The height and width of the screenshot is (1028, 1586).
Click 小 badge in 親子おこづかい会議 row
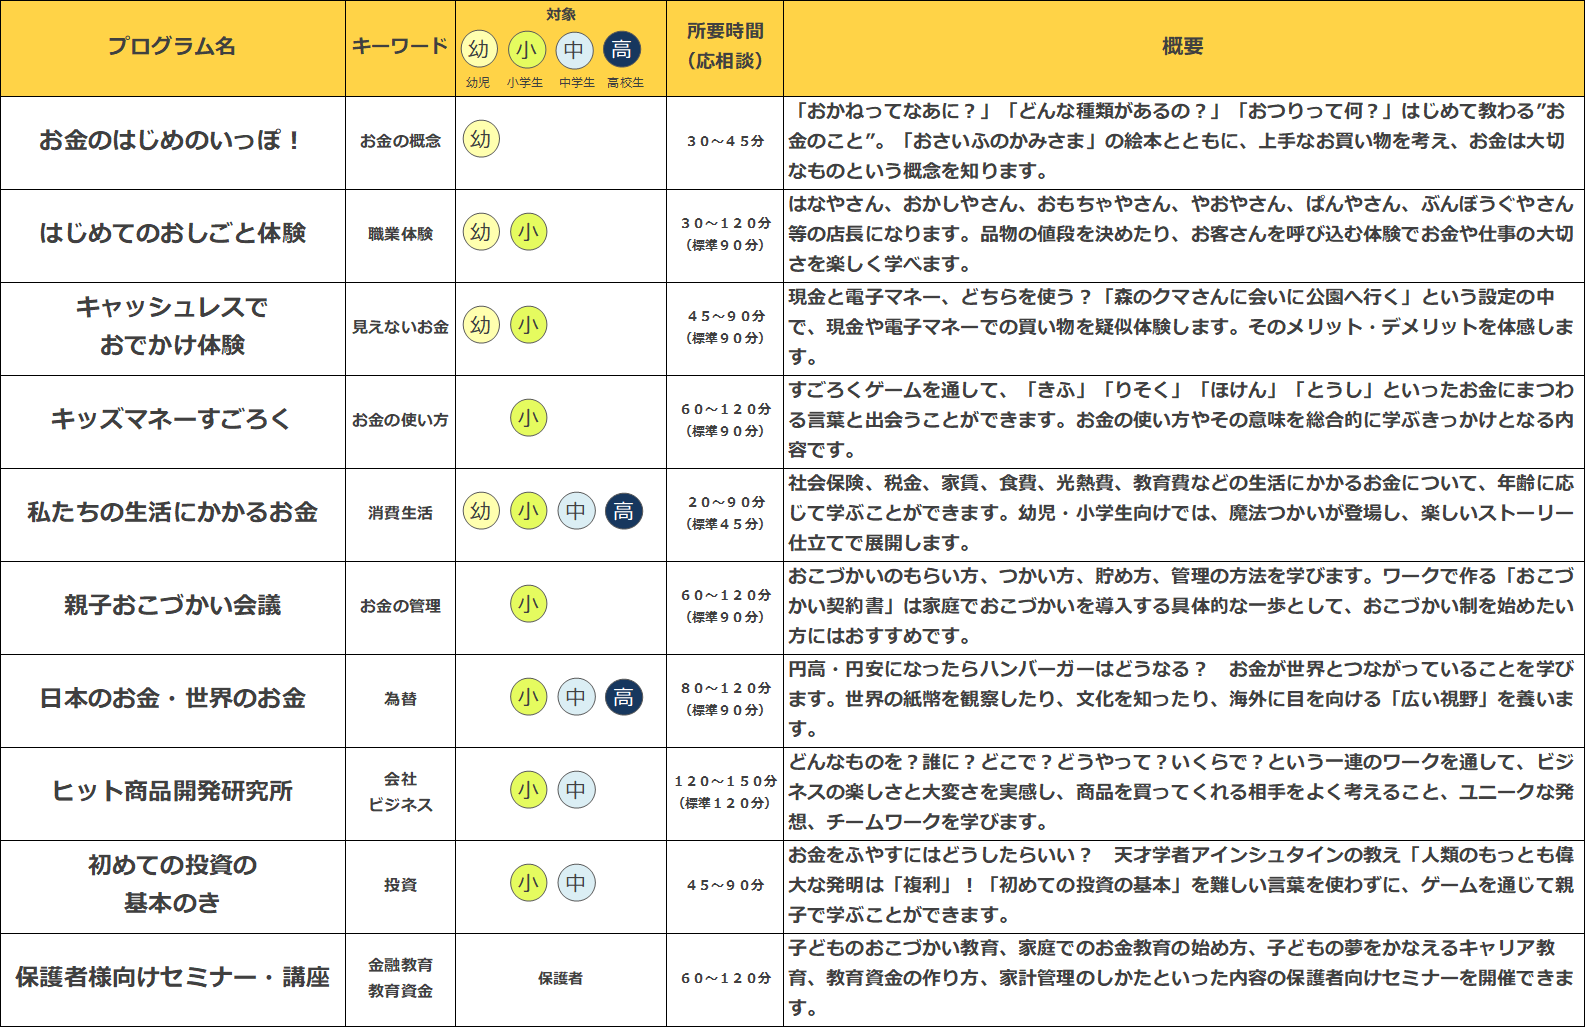pos(529,604)
